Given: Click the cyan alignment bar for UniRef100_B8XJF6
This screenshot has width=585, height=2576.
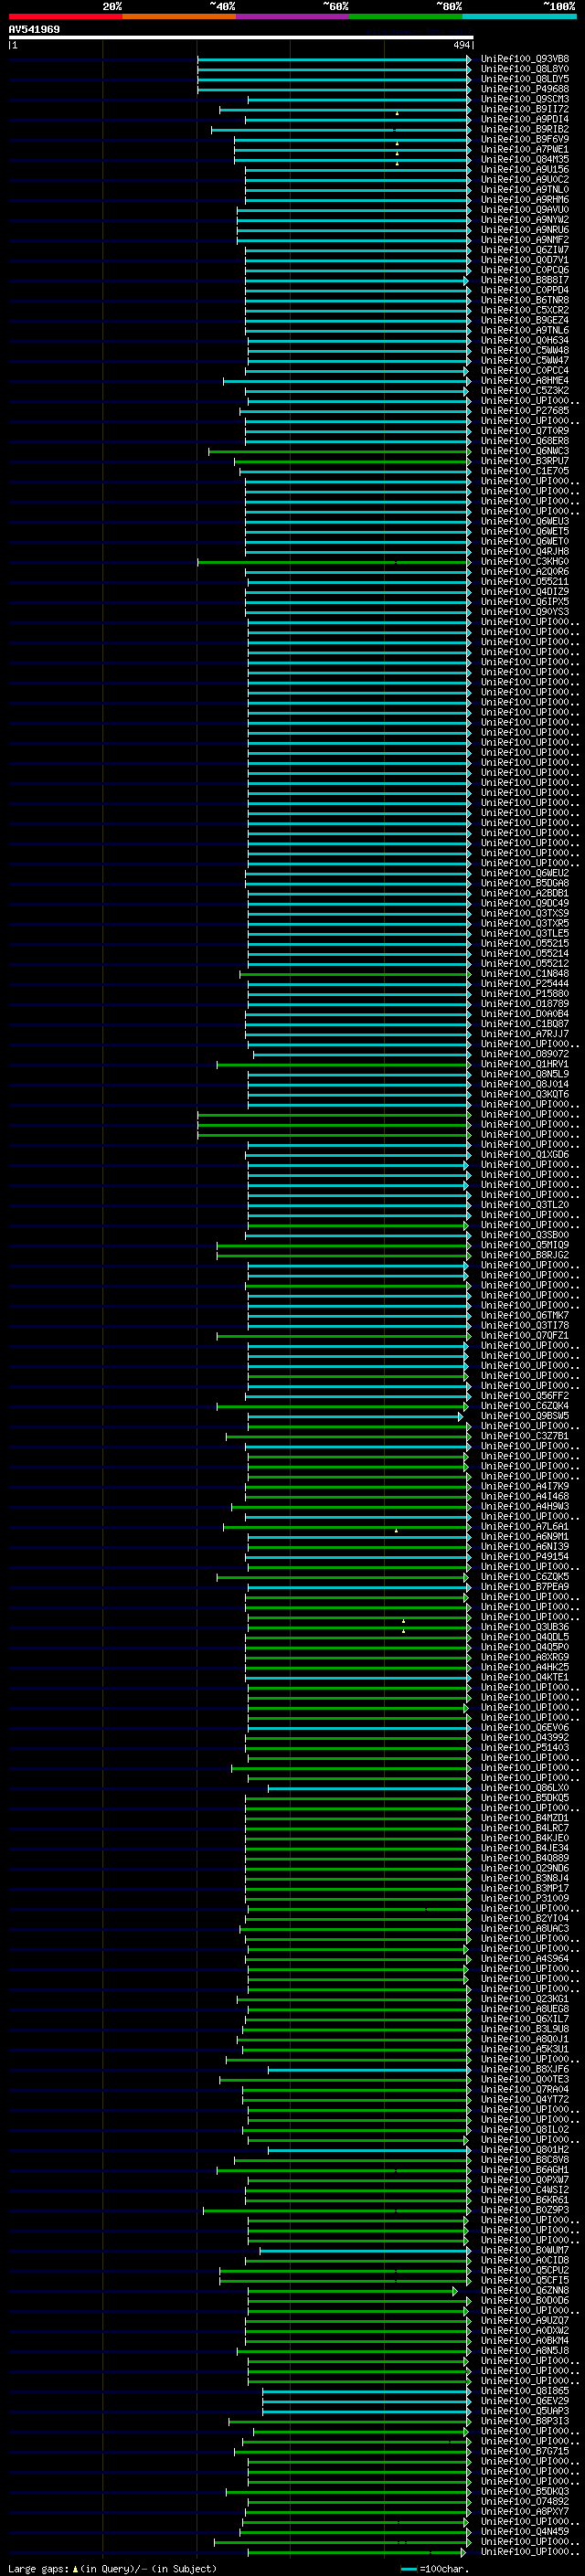Looking at the screenshot, I should pos(369,2069).
